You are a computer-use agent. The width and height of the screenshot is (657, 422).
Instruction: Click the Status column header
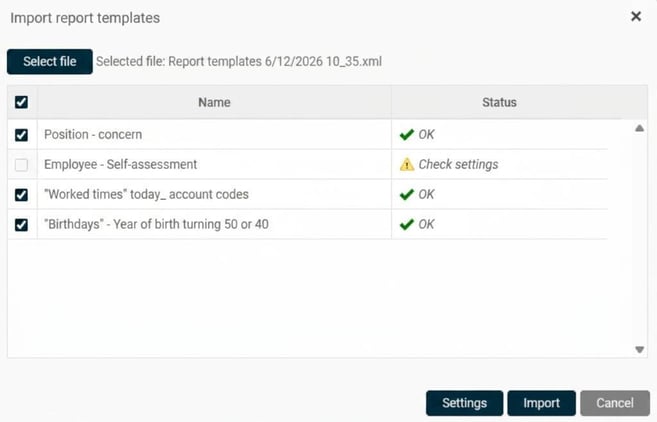[499, 102]
